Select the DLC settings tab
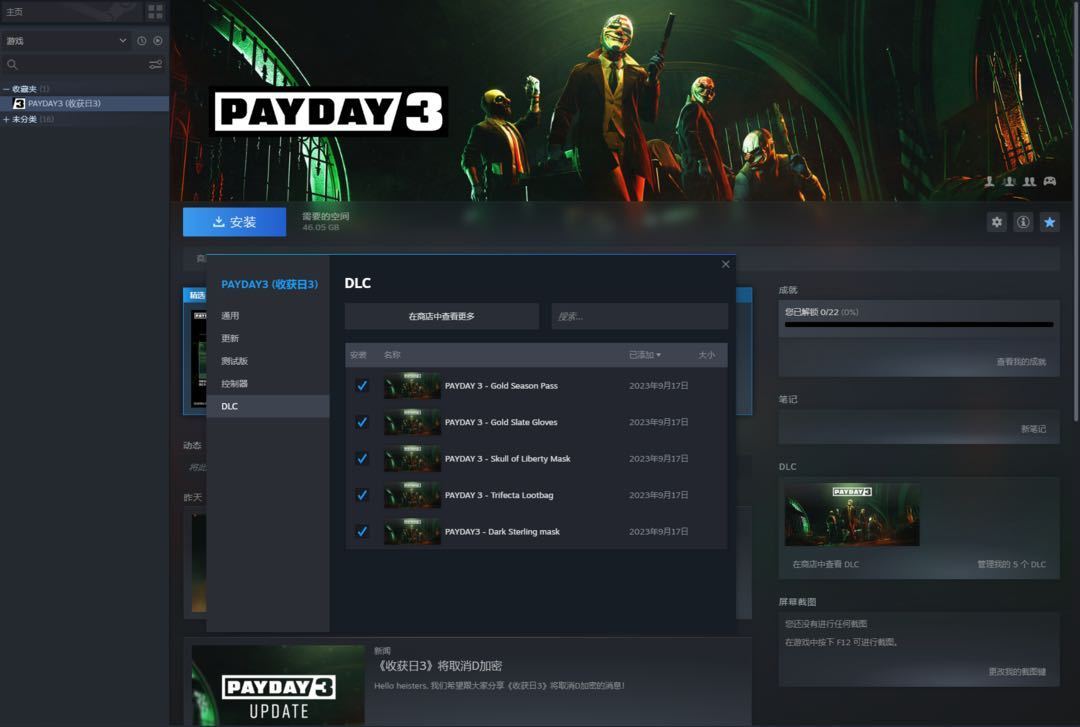The width and height of the screenshot is (1080, 727). 268,407
